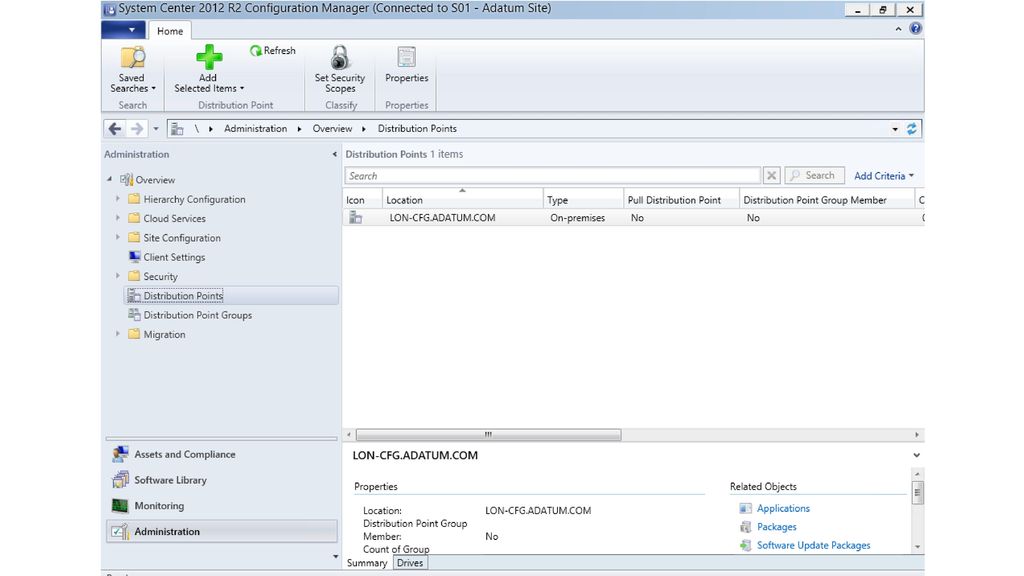Select the Distribution Points tree item
1024x576 pixels.
pos(231,296)
